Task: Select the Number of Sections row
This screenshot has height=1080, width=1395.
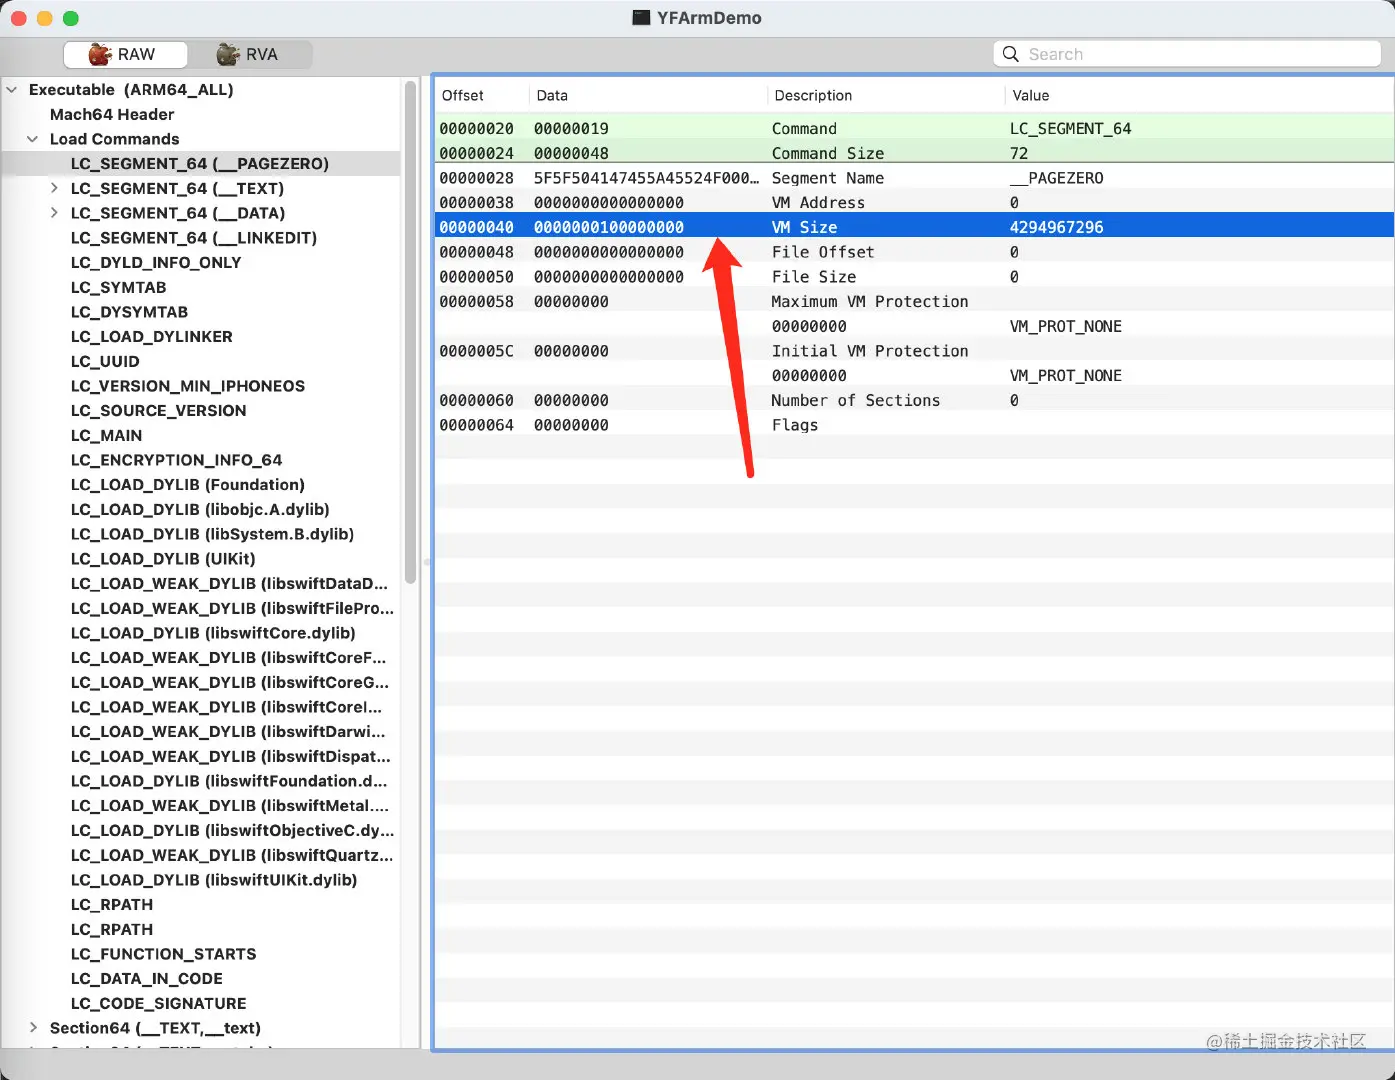Action: (x=914, y=400)
